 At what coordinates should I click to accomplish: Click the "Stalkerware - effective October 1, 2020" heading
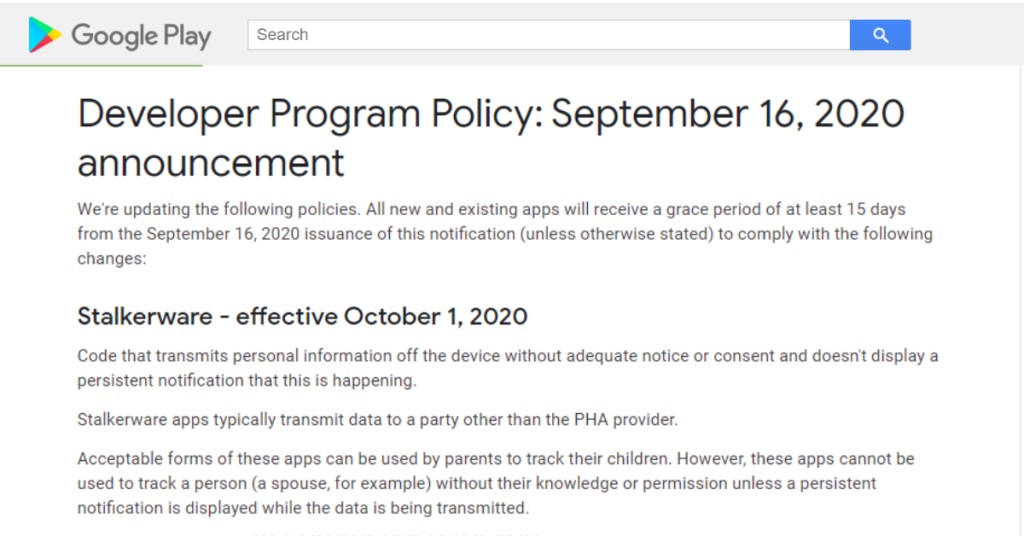pos(302,317)
